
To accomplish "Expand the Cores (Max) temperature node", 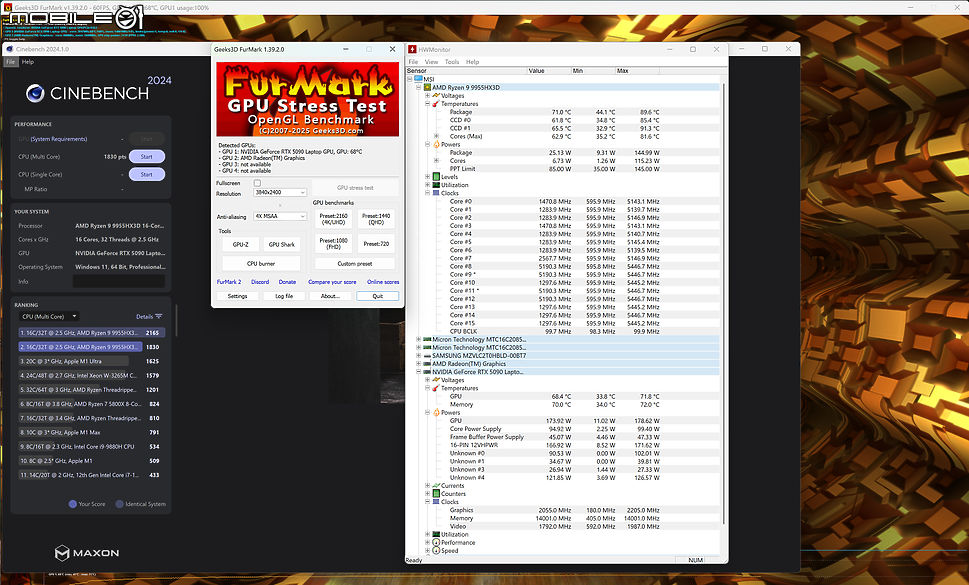I will tap(436, 136).
